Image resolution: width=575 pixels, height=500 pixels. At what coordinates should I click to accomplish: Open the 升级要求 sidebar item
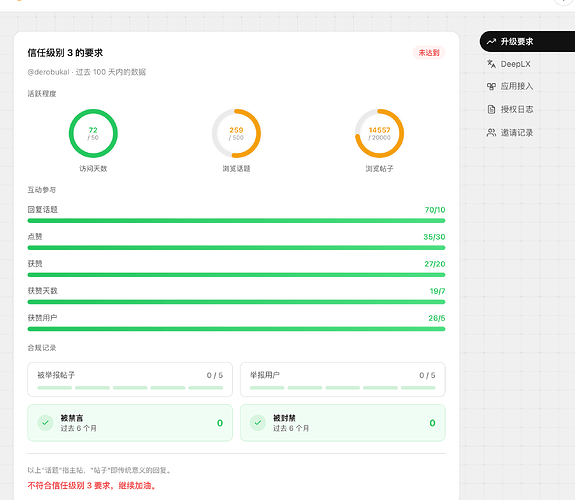click(x=527, y=41)
